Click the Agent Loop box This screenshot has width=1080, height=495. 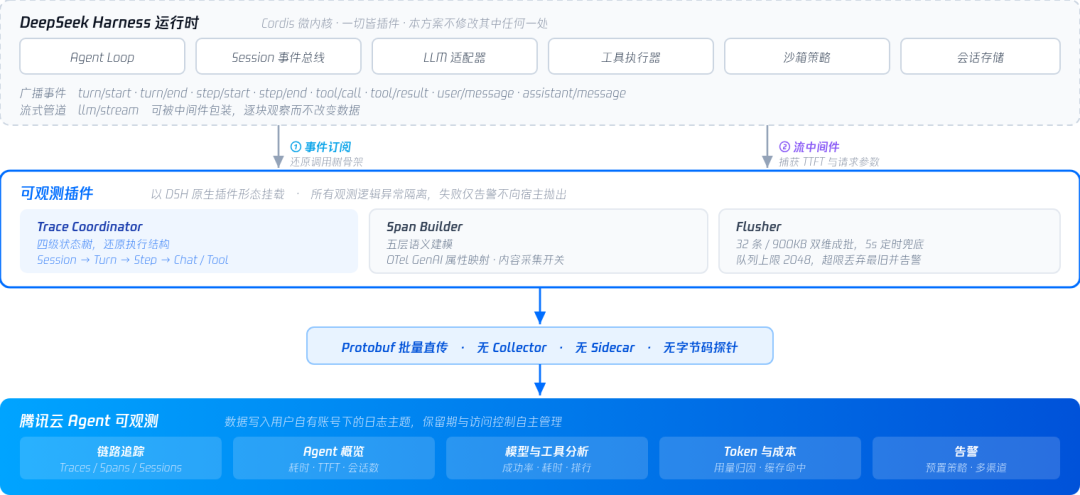[x=102, y=56]
